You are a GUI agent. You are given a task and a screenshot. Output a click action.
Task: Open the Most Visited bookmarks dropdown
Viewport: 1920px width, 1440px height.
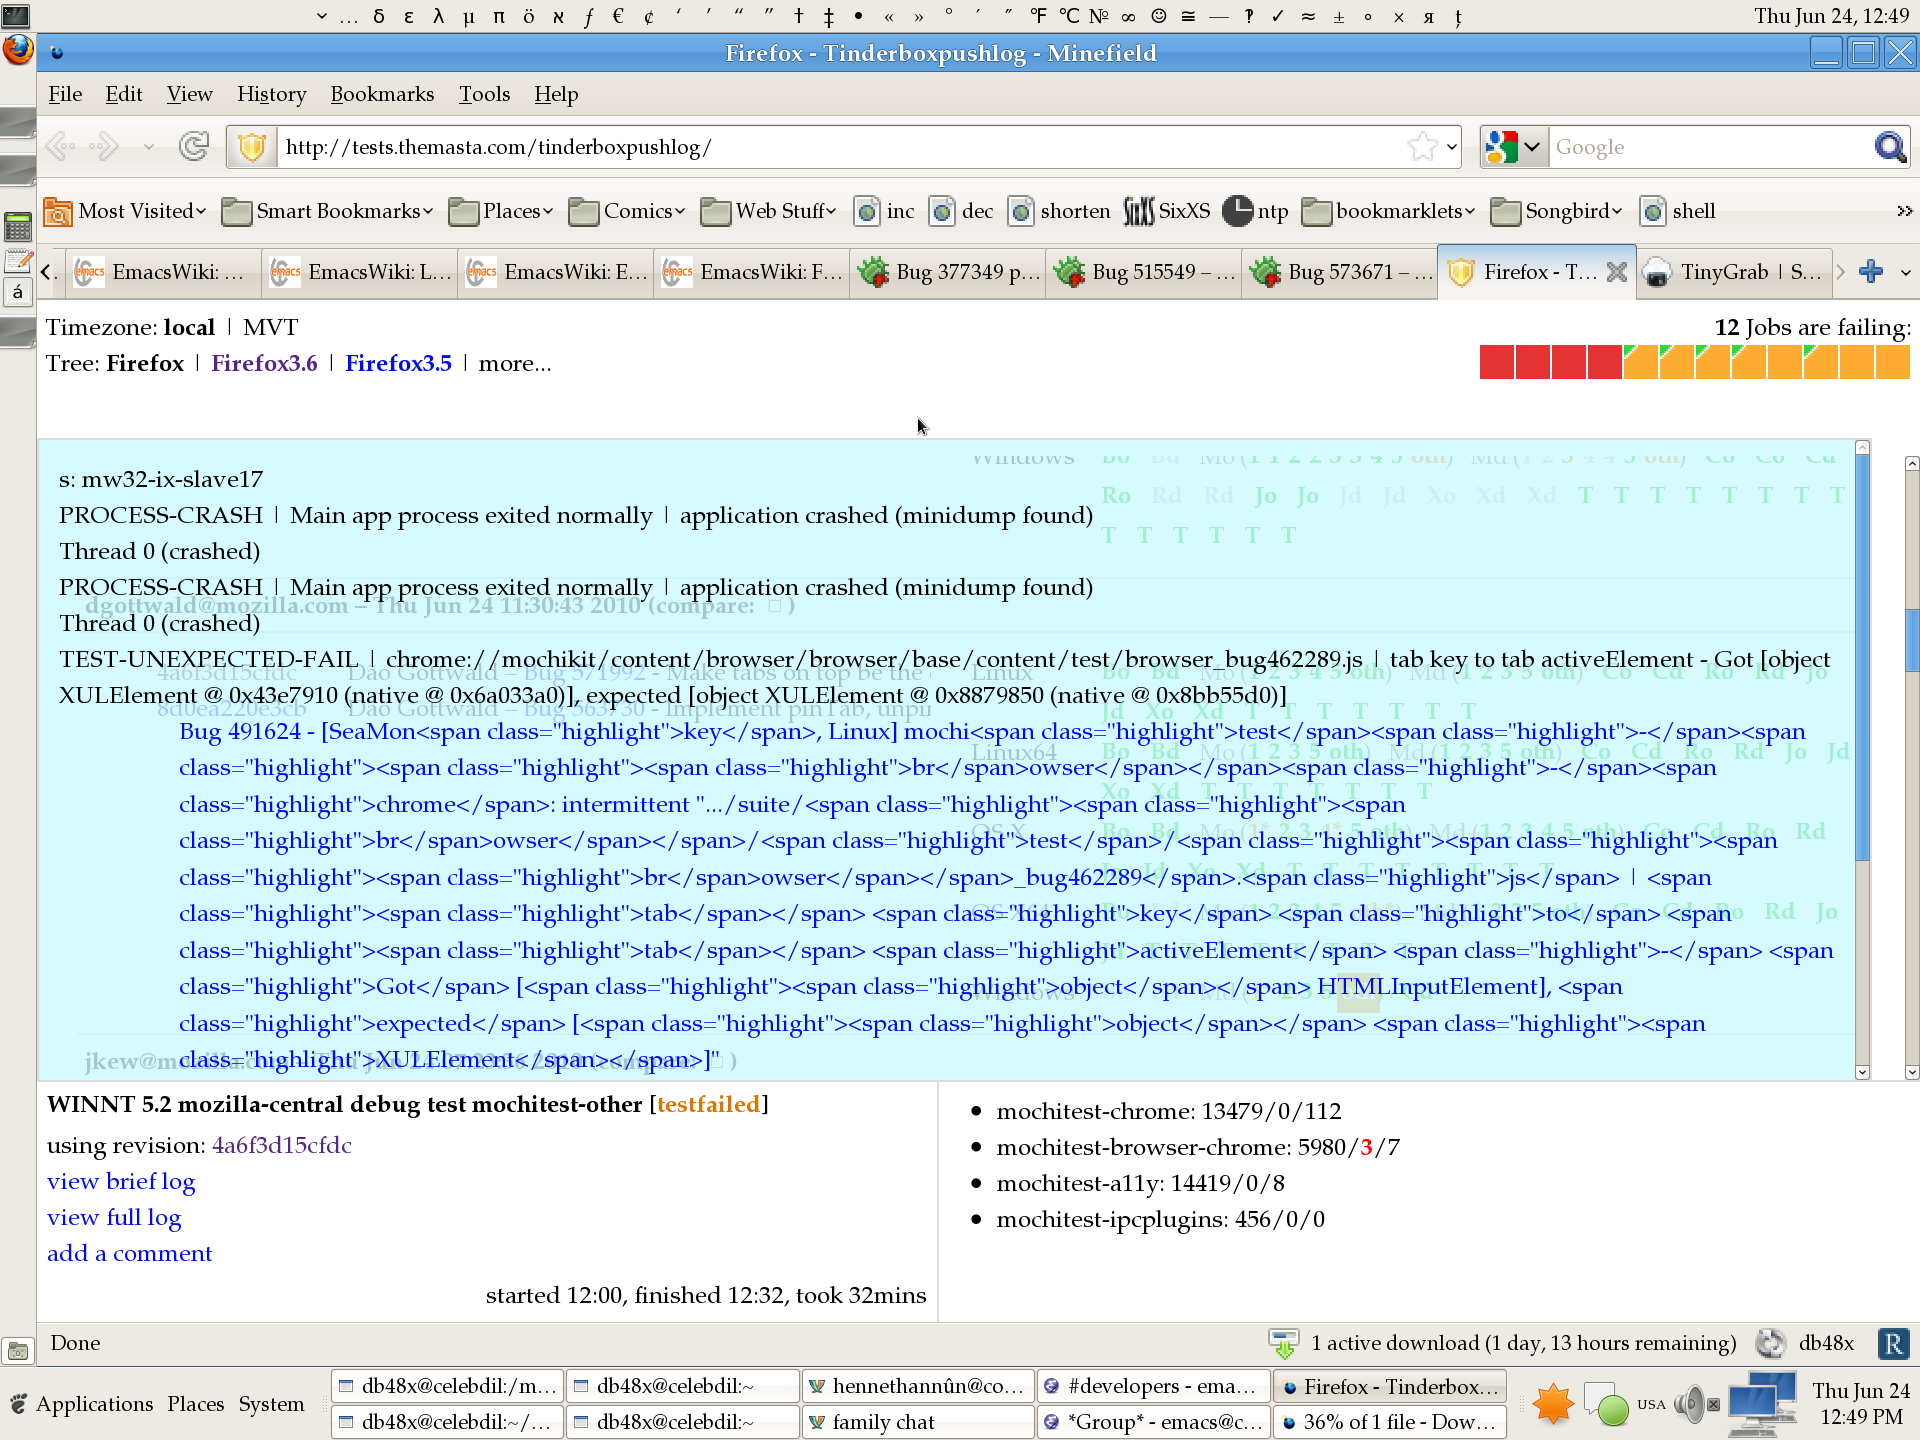click(126, 211)
